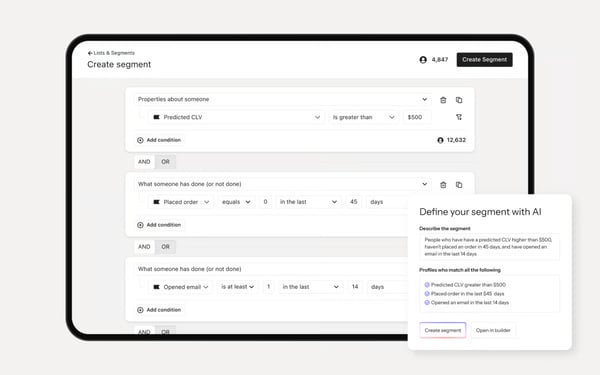600x375 pixels.
Task: Open the equals operator dropdown
Action: point(236,202)
